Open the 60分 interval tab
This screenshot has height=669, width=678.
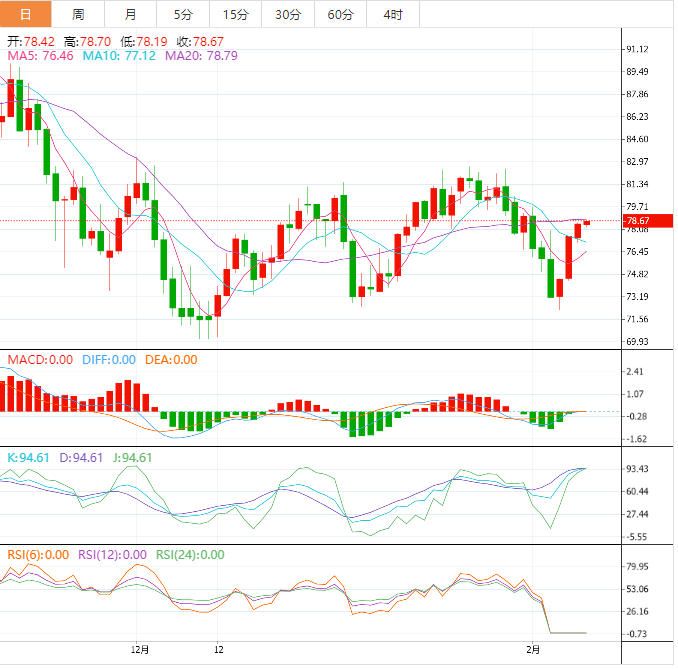pyautogui.click(x=340, y=14)
